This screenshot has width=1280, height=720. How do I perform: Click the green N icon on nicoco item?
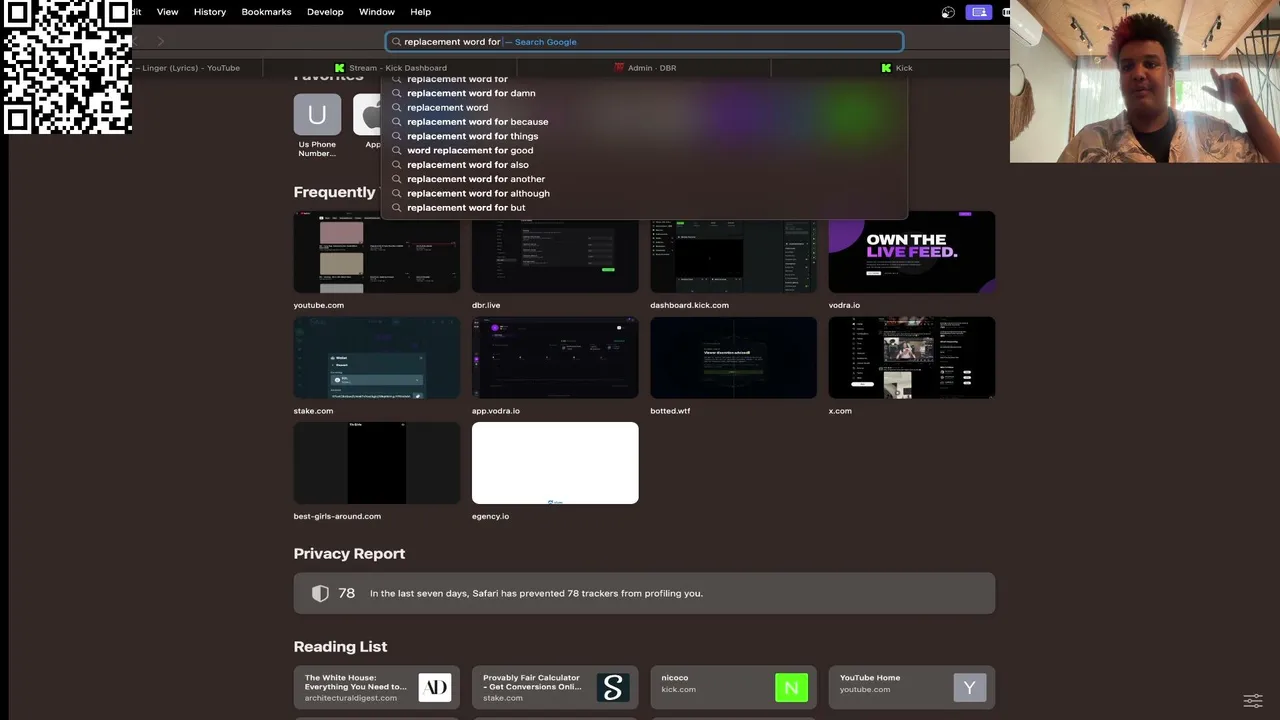point(791,687)
